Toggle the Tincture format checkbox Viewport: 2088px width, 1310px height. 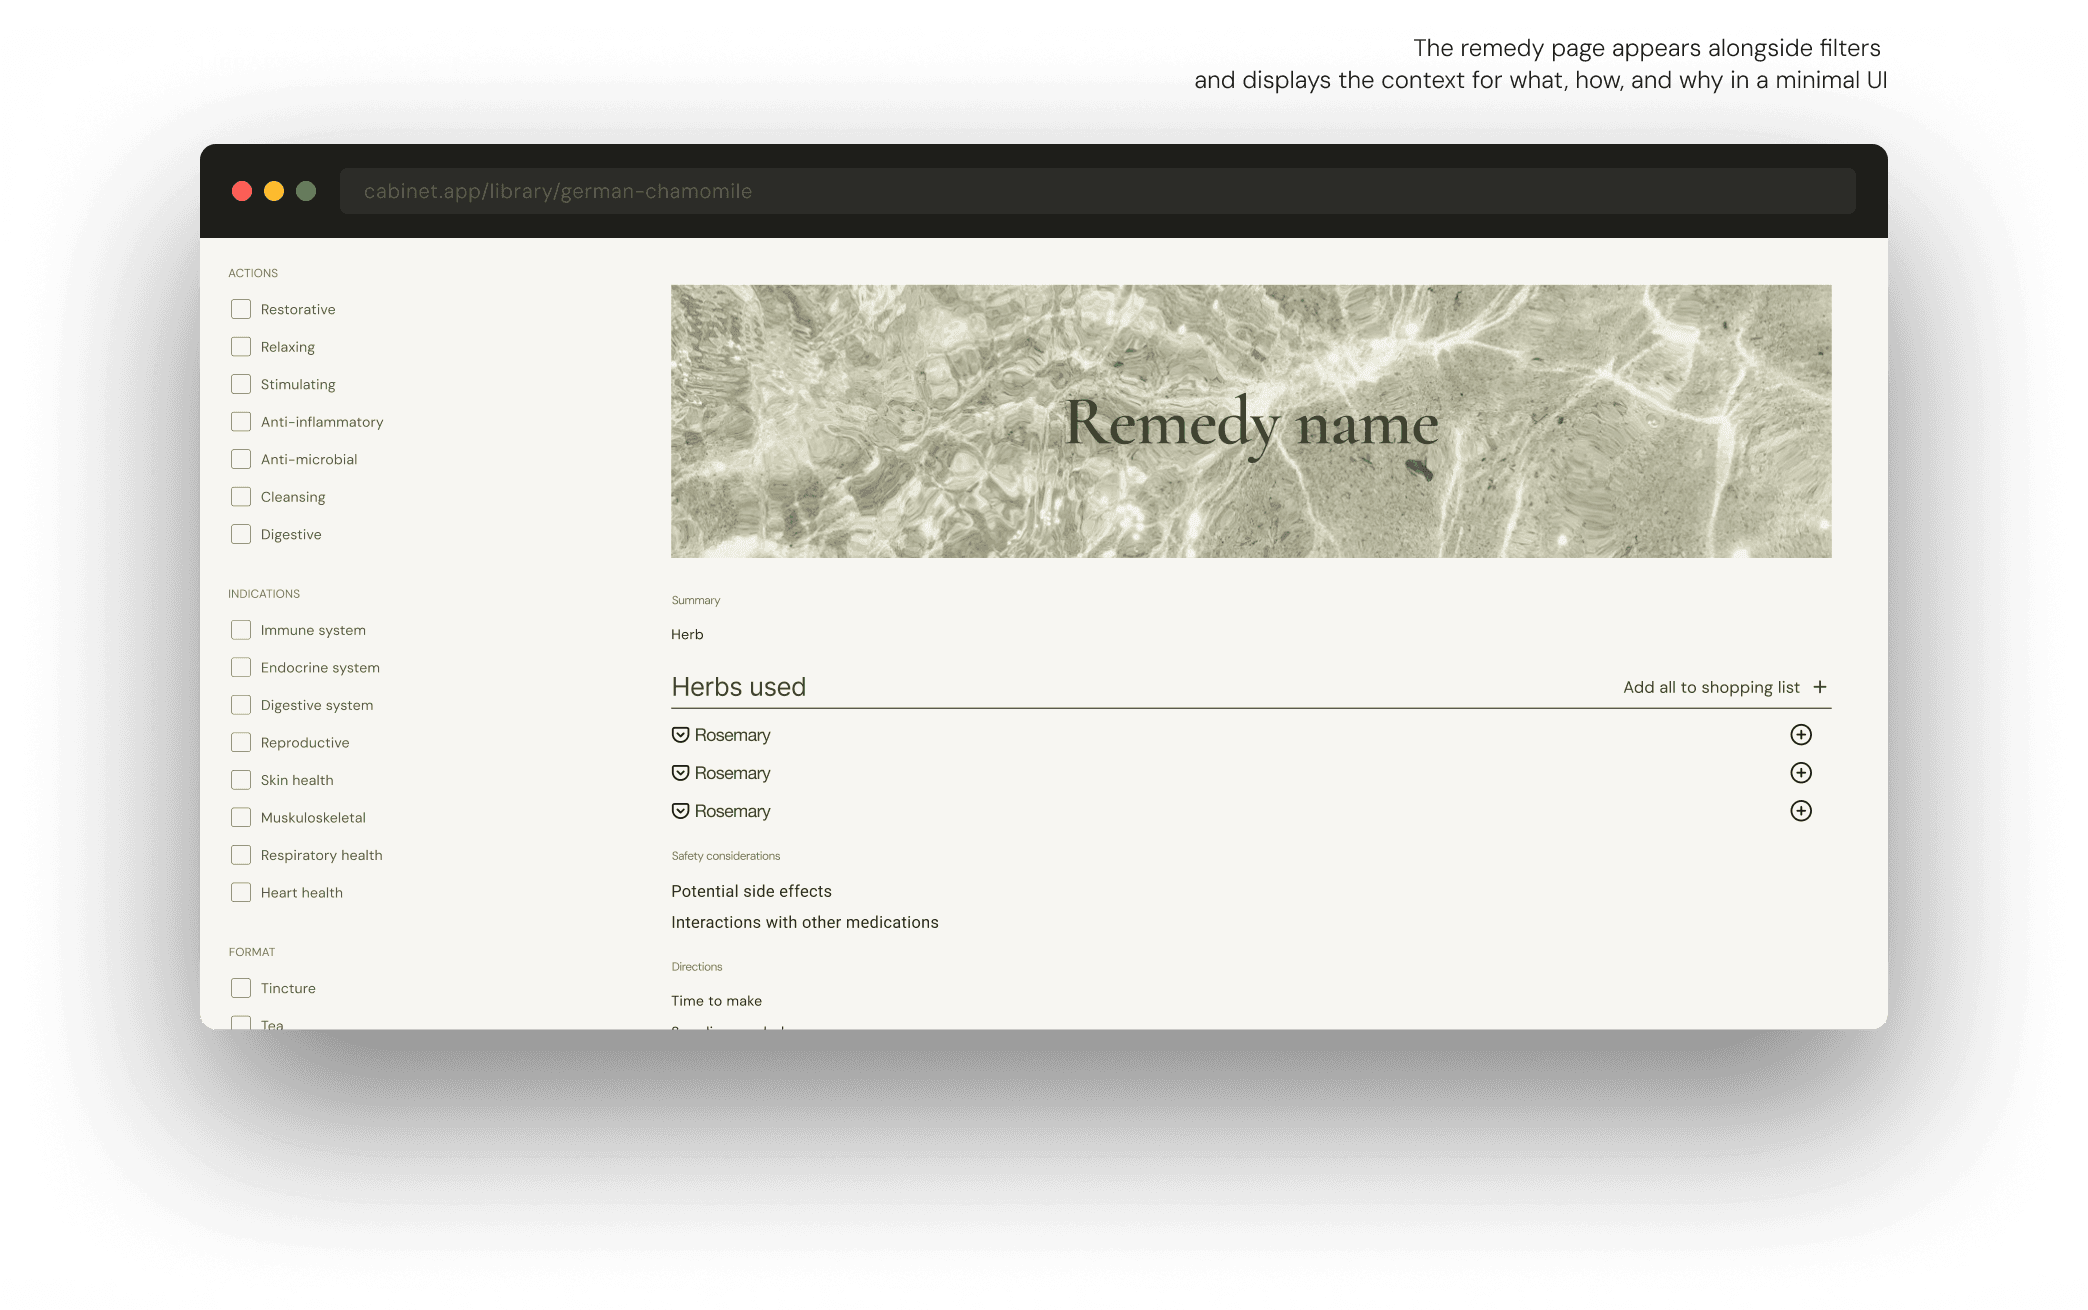[x=241, y=988]
